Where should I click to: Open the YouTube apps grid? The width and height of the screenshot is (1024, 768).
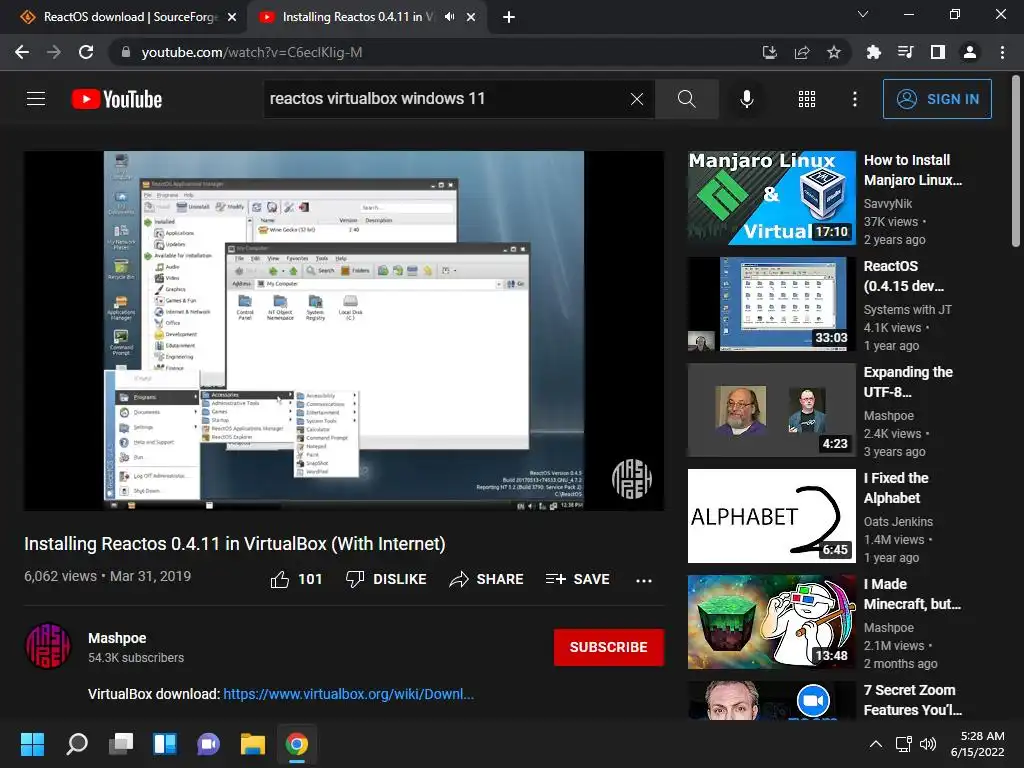tap(807, 99)
